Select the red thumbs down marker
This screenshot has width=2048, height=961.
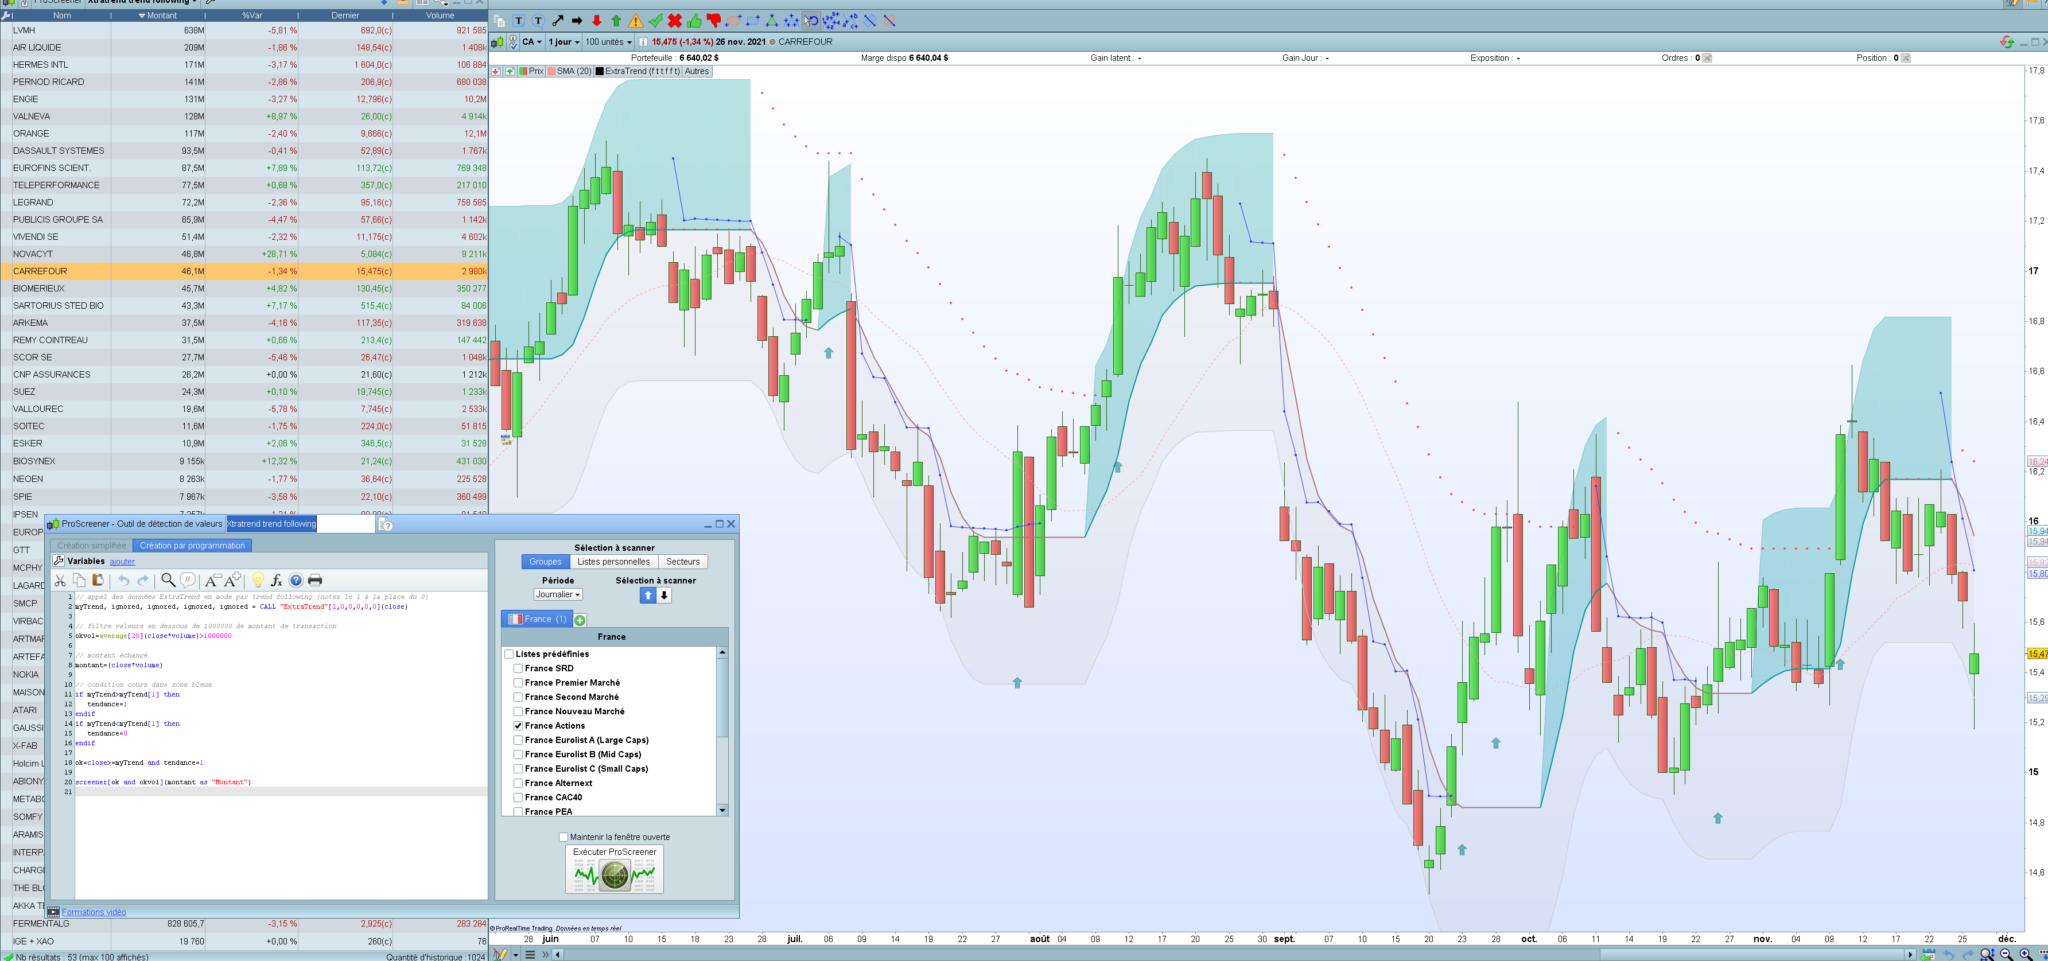click(x=714, y=21)
